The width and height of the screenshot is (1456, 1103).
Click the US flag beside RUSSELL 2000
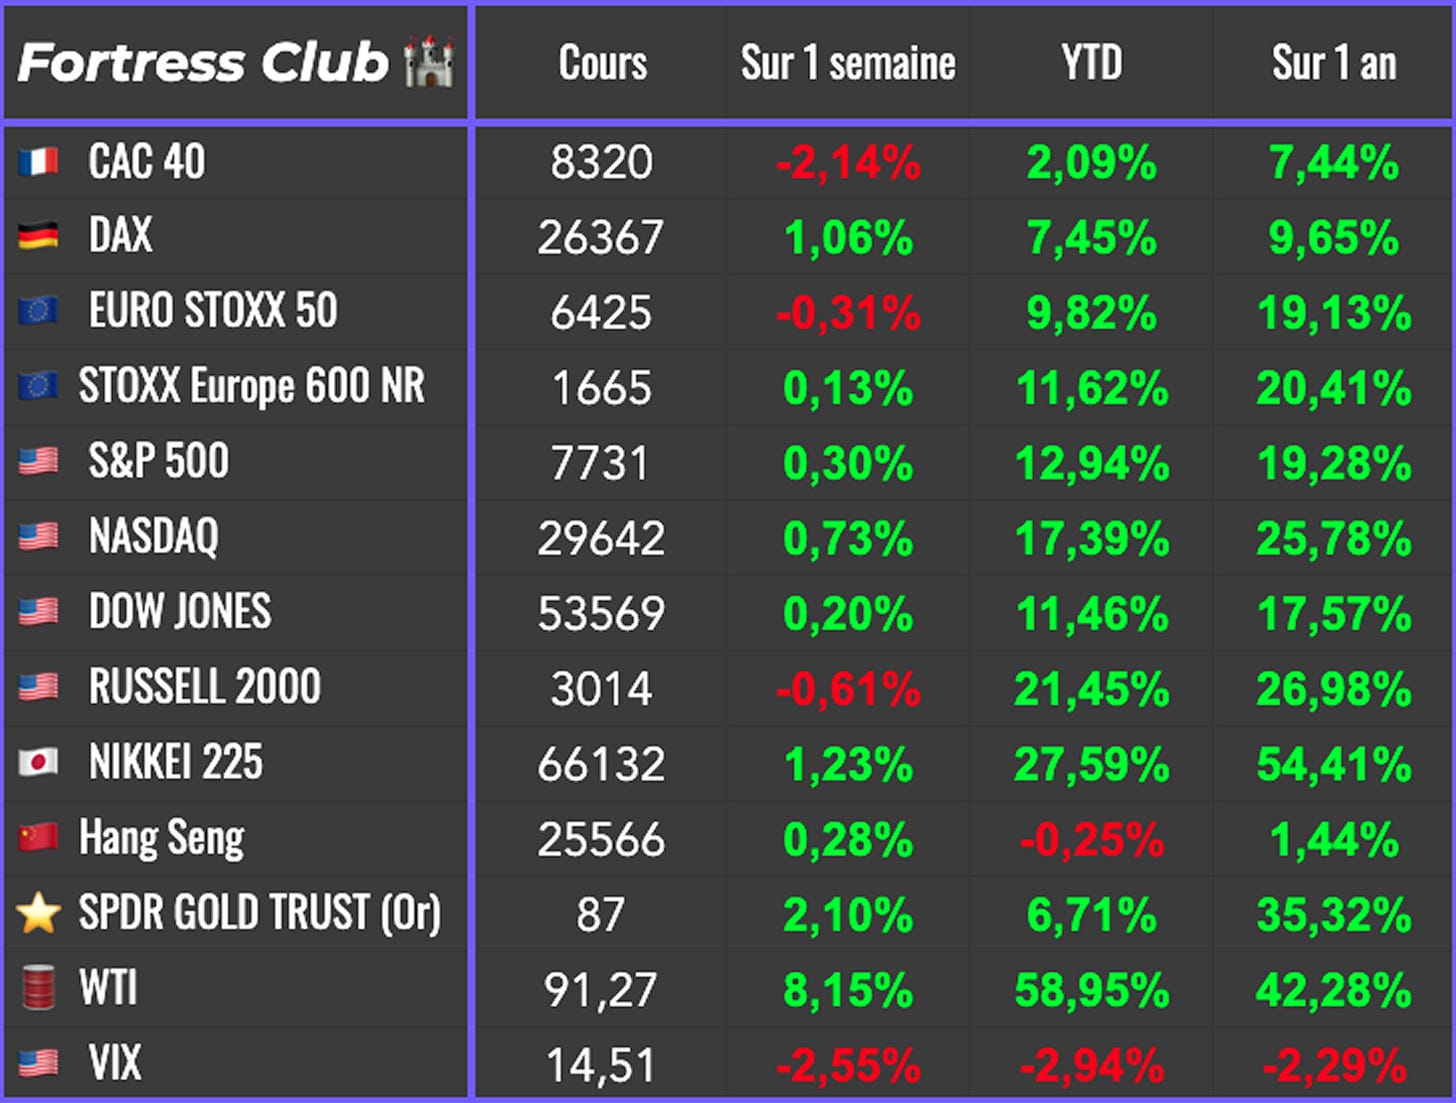coord(38,687)
